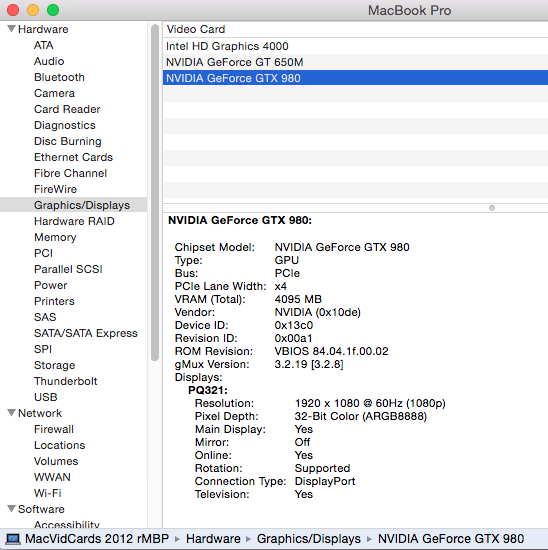Click the ROM Revision VBIOS 84.04.1f.00.02 value

pos(331,351)
